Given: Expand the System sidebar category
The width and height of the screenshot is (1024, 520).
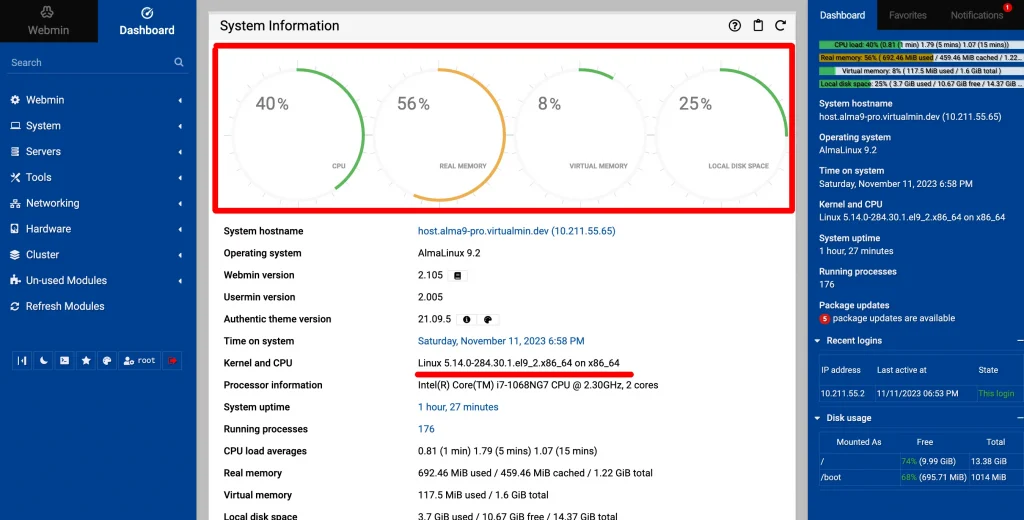Looking at the screenshot, I should [x=97, y=125].
